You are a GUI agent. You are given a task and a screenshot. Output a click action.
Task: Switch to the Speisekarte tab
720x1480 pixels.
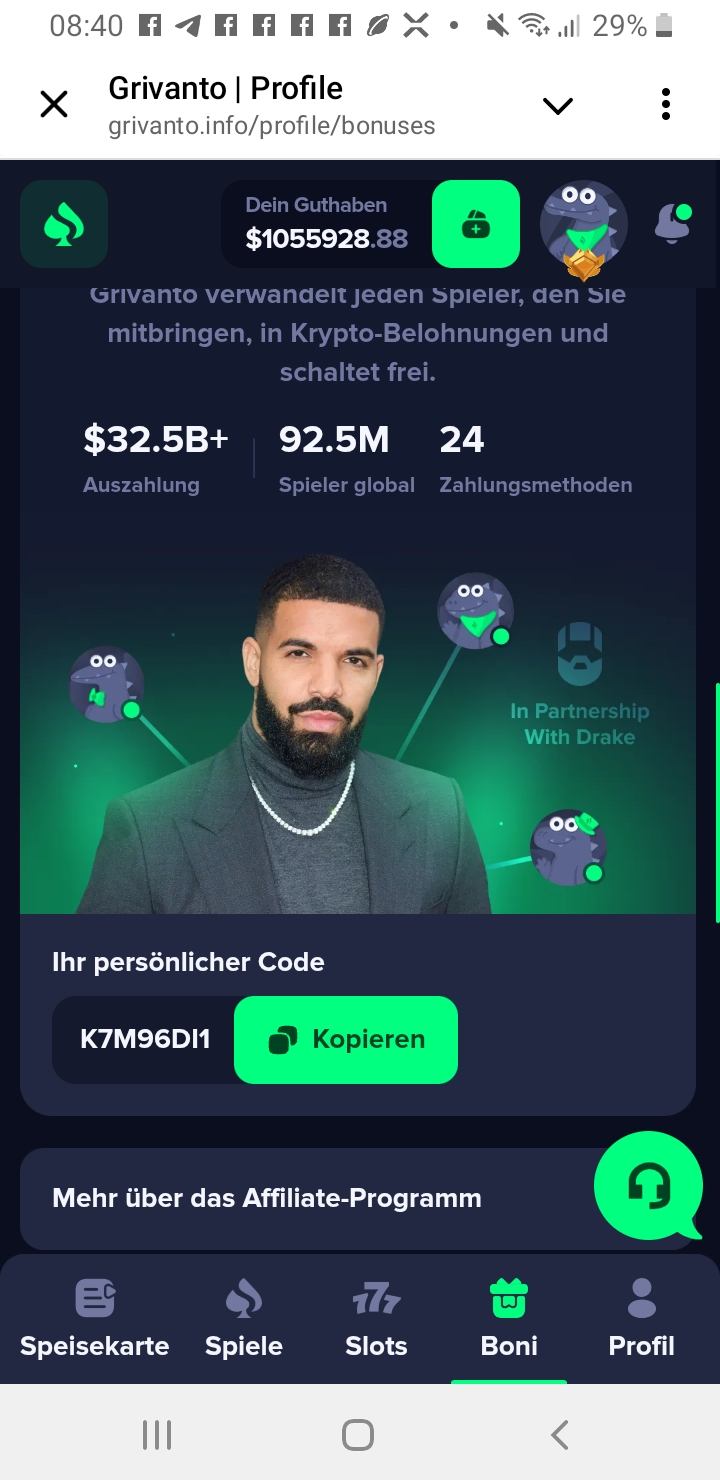[95, 1318]
